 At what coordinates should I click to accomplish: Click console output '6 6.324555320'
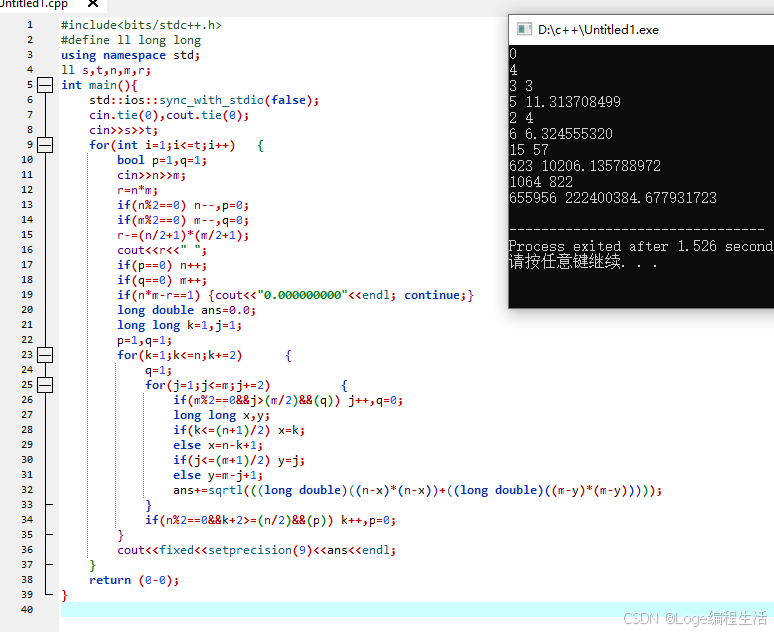tap(561, 134)
